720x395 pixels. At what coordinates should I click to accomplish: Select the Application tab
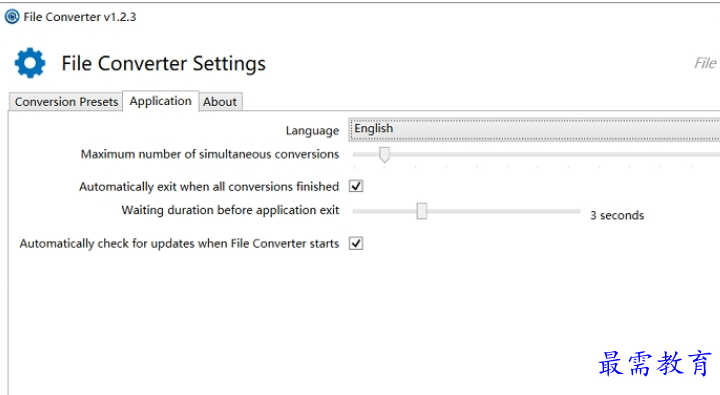160,101
